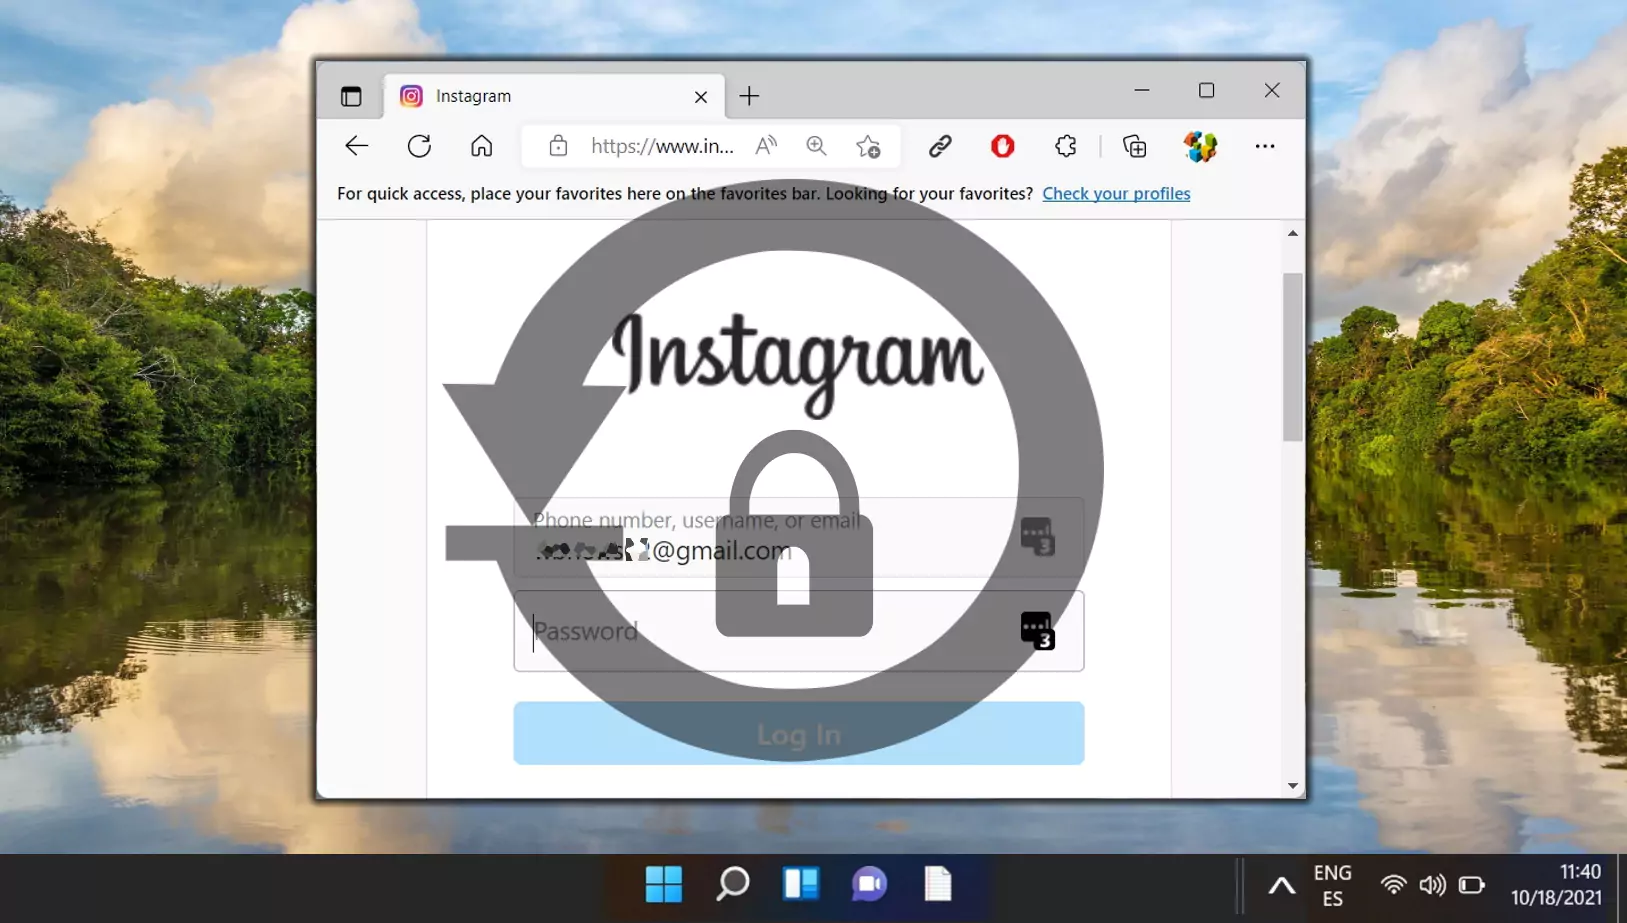This screenshot has height=923, width=1627.
Task: Go to the browser home page
Action: pos(481,146)
